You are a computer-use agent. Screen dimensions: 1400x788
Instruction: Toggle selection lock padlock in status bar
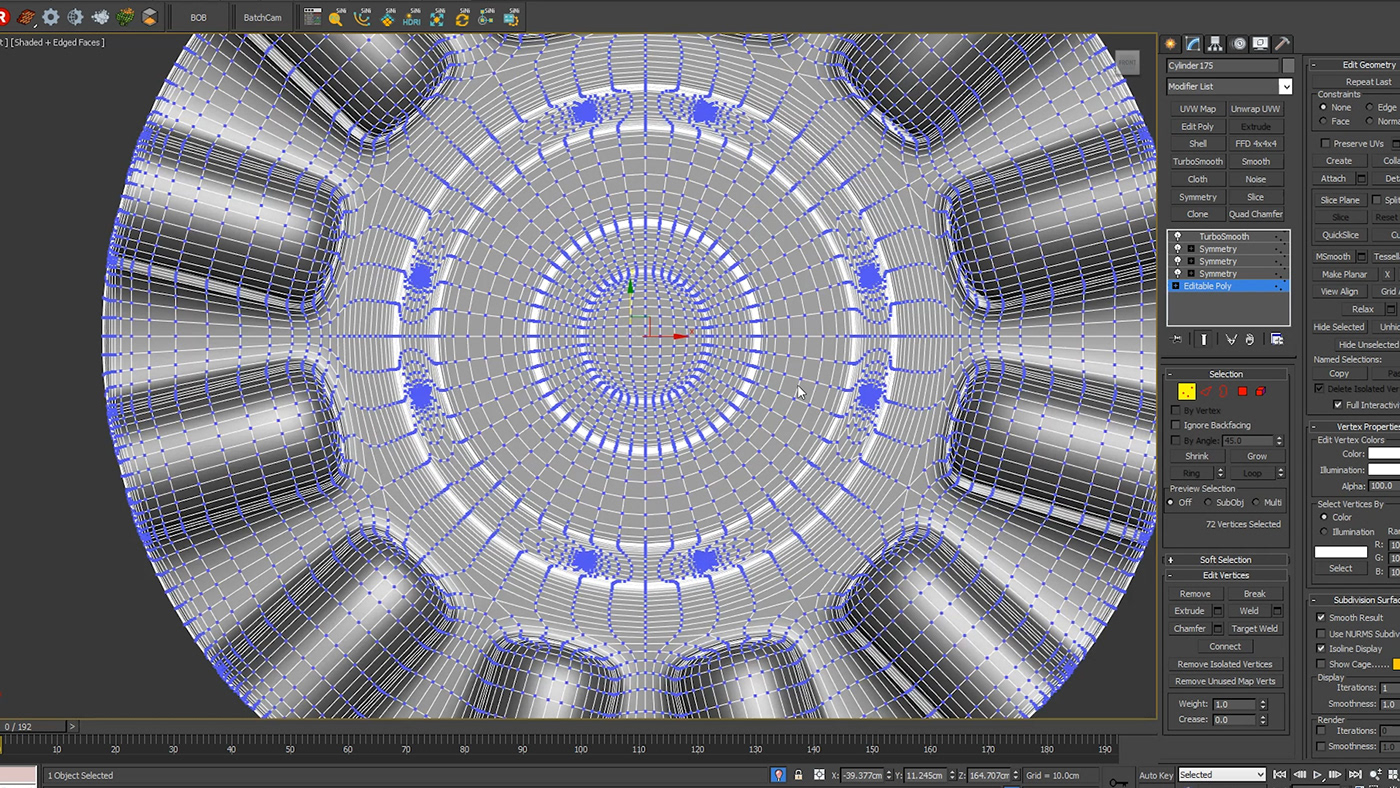798,775
